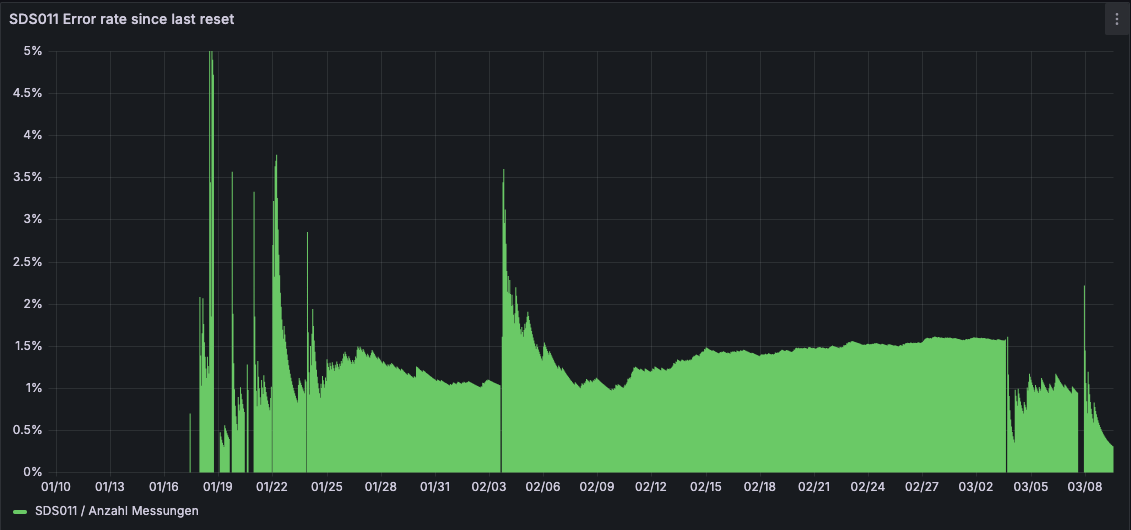1131x530 pixels.
Task: Click the 02/15 date label
Action: (x=706, y=487)
